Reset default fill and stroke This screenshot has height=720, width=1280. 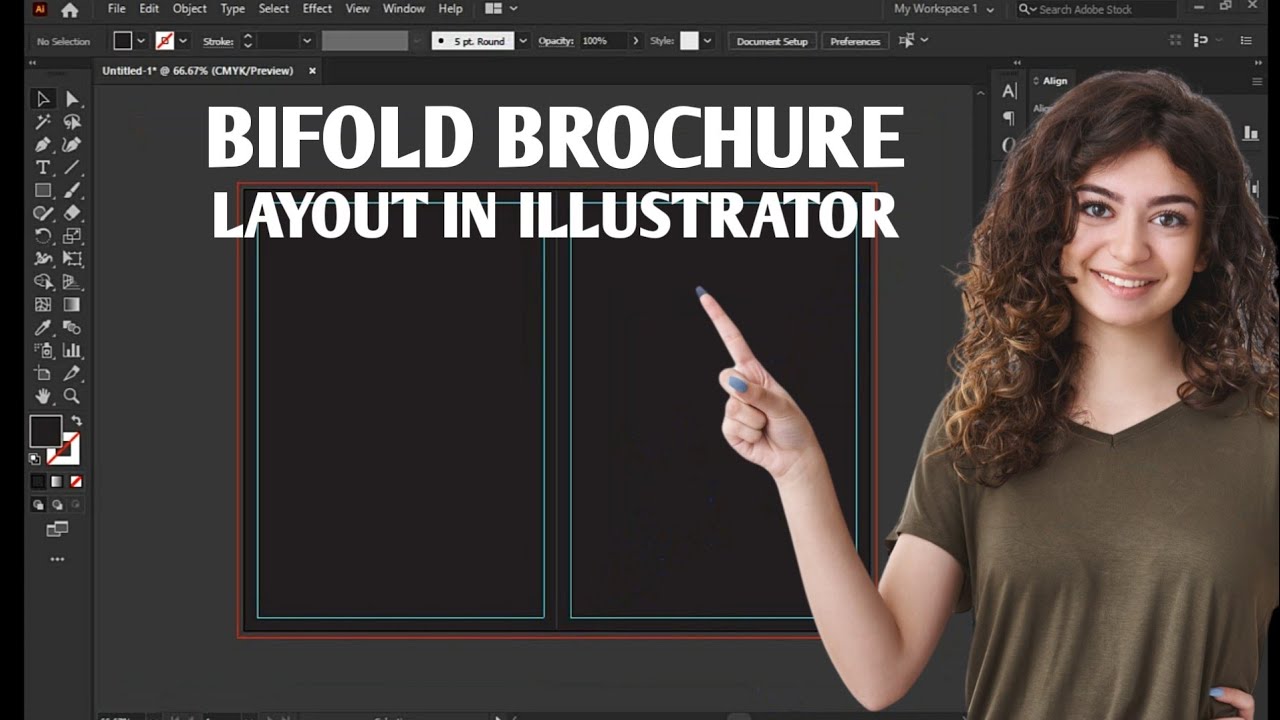[x=35, y=459]
